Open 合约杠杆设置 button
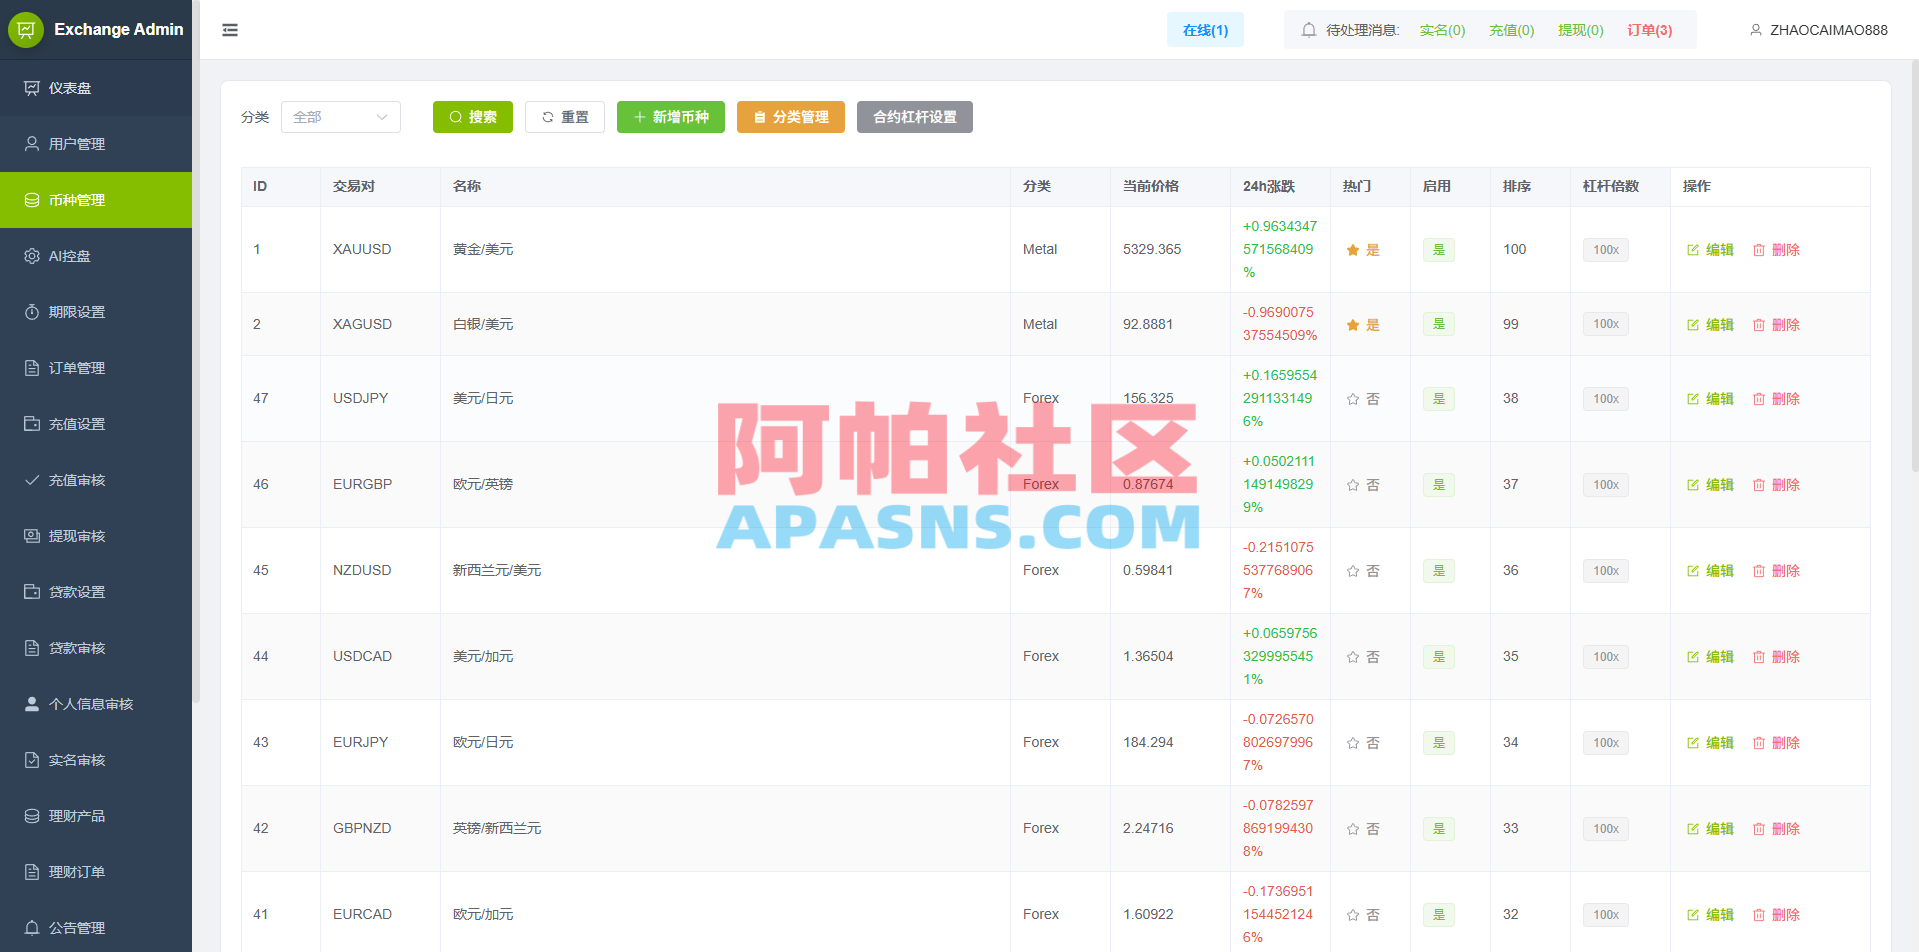This screenshot has width=1919, height=952. [x=915, y=117]
